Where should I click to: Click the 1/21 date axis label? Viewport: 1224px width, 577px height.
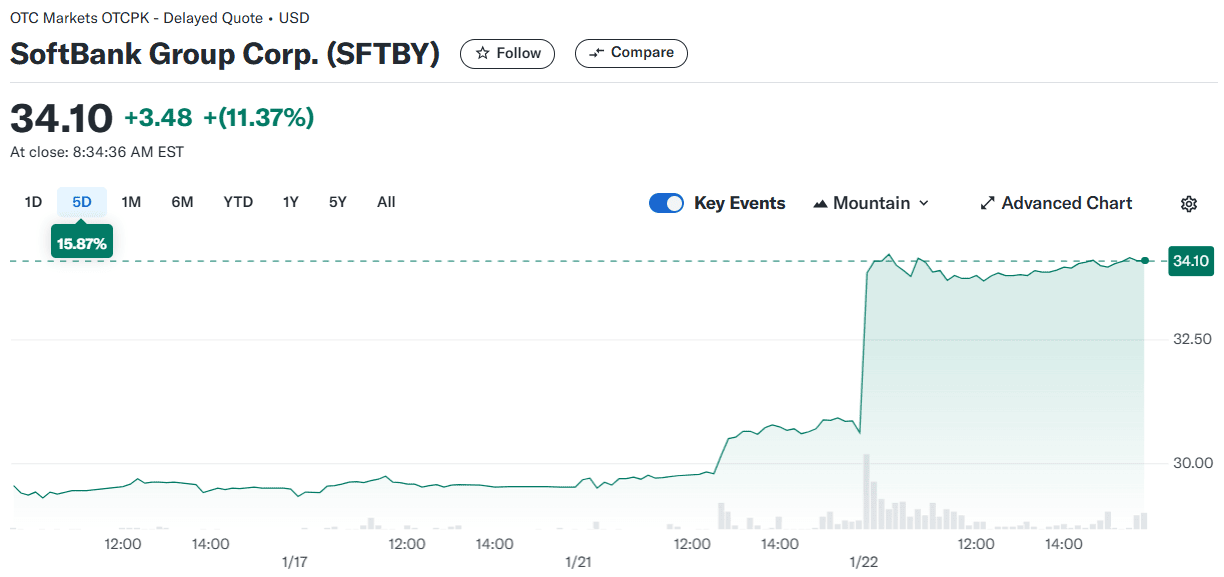pyautogui.click(x=578, y=562)
